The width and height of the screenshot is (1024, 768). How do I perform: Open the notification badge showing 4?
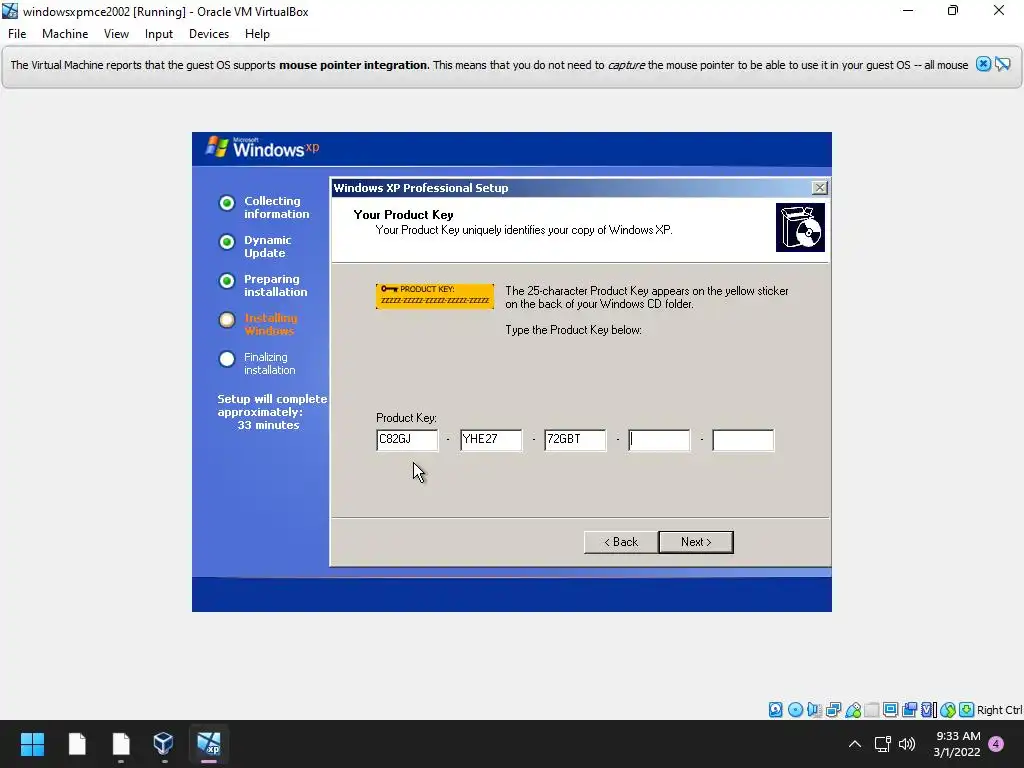click(996, 744)
